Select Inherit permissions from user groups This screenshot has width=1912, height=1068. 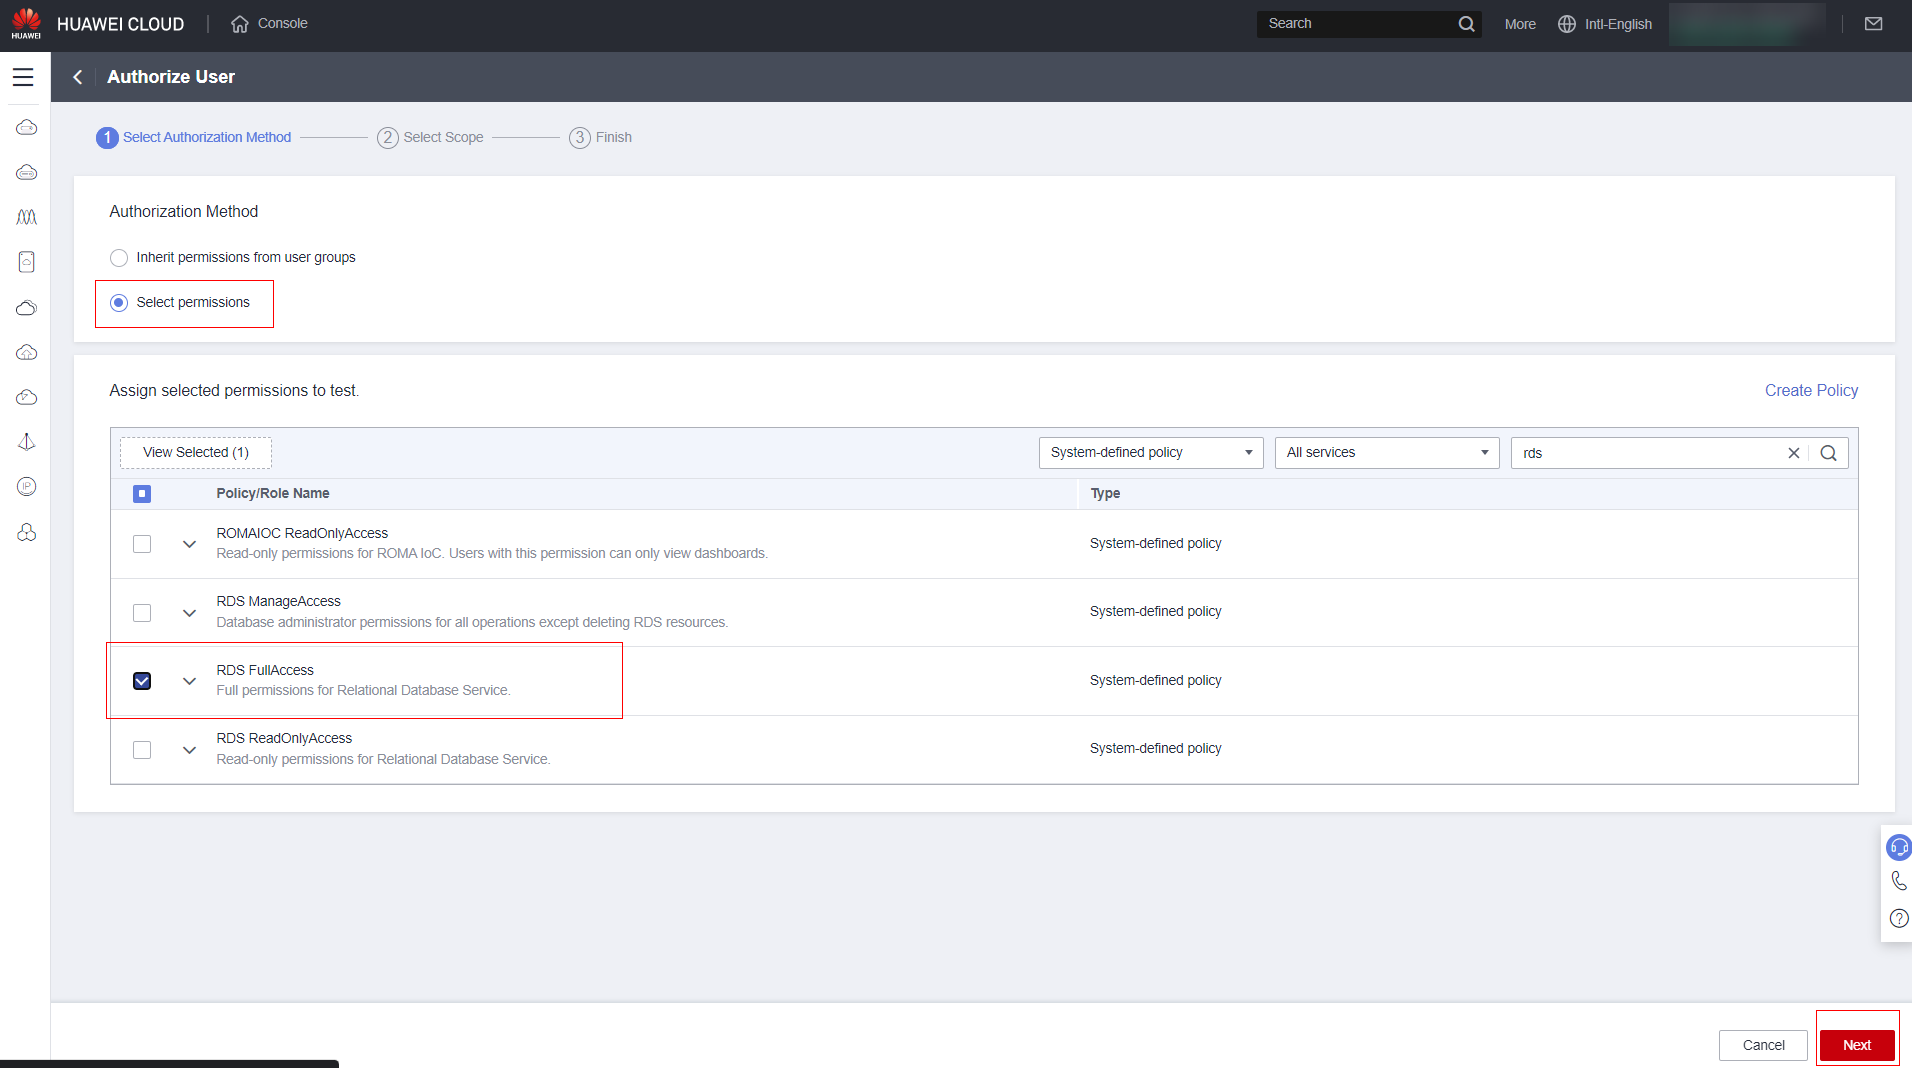tap(119, 258)
